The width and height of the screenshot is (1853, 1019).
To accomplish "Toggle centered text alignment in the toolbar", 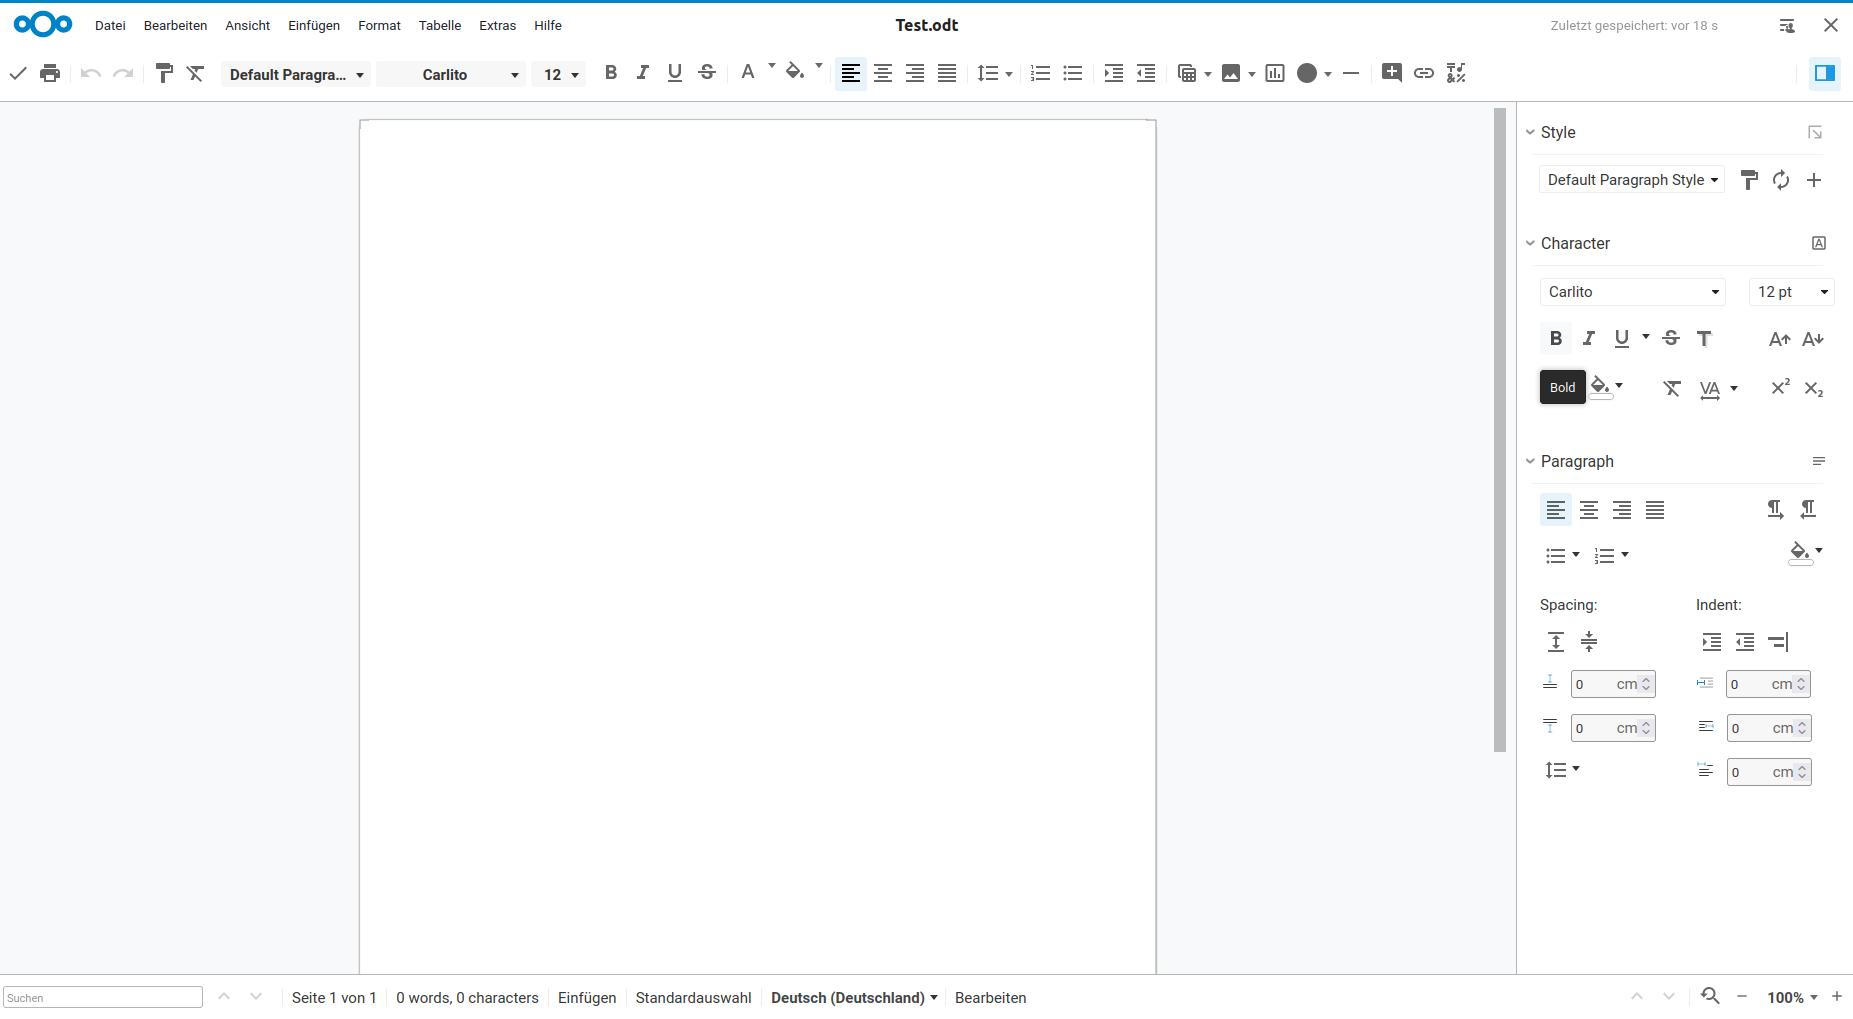I will pos(883,72).
